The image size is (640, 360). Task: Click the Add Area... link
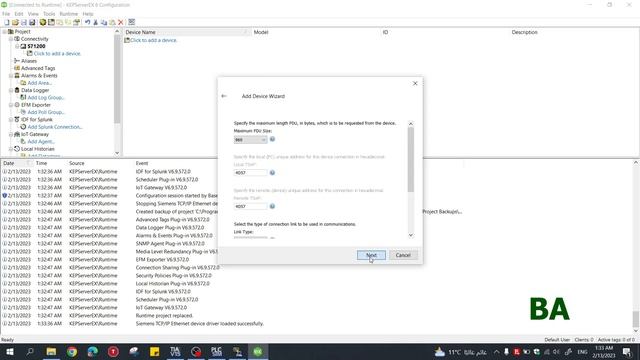40,83
